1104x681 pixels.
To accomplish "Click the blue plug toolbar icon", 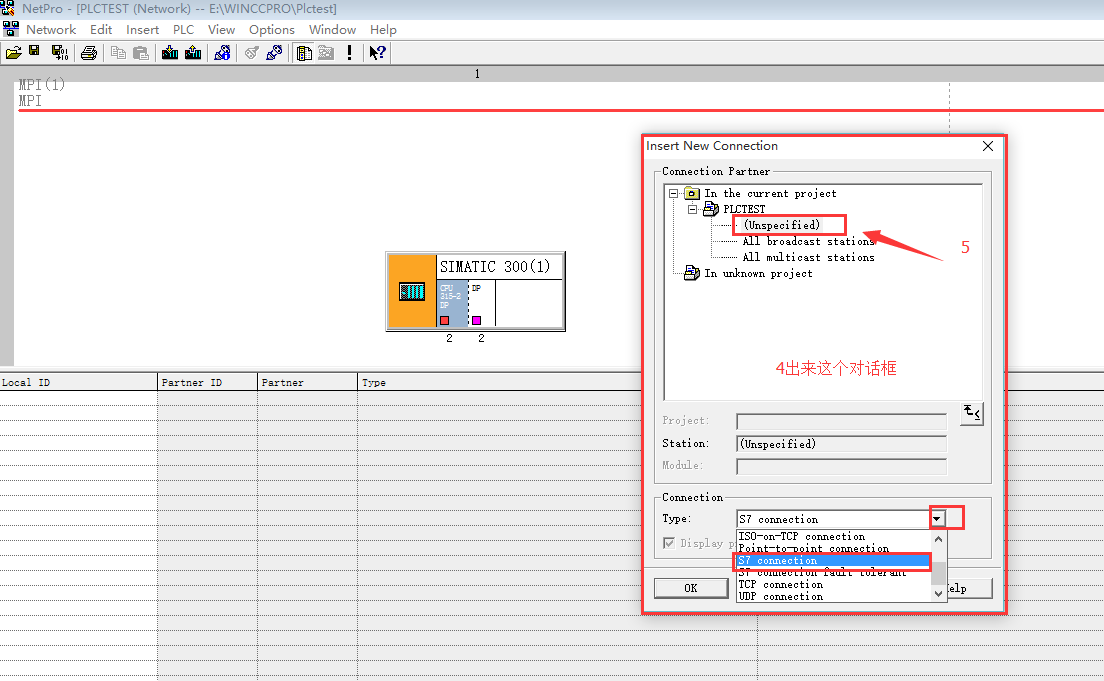I will tap(275, 53).
